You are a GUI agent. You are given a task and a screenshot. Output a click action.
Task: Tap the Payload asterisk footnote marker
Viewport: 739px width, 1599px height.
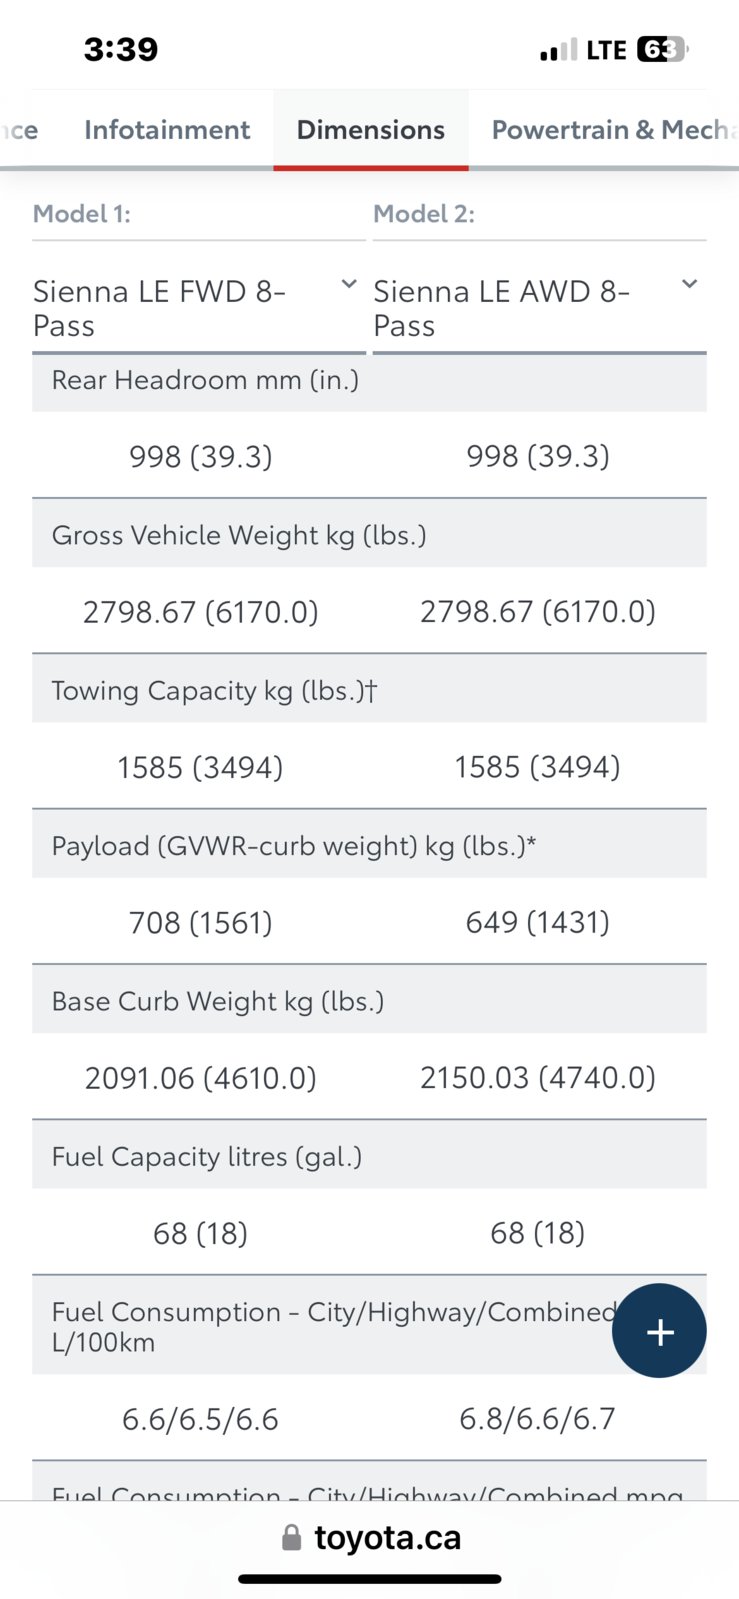(x=531, y=843)
